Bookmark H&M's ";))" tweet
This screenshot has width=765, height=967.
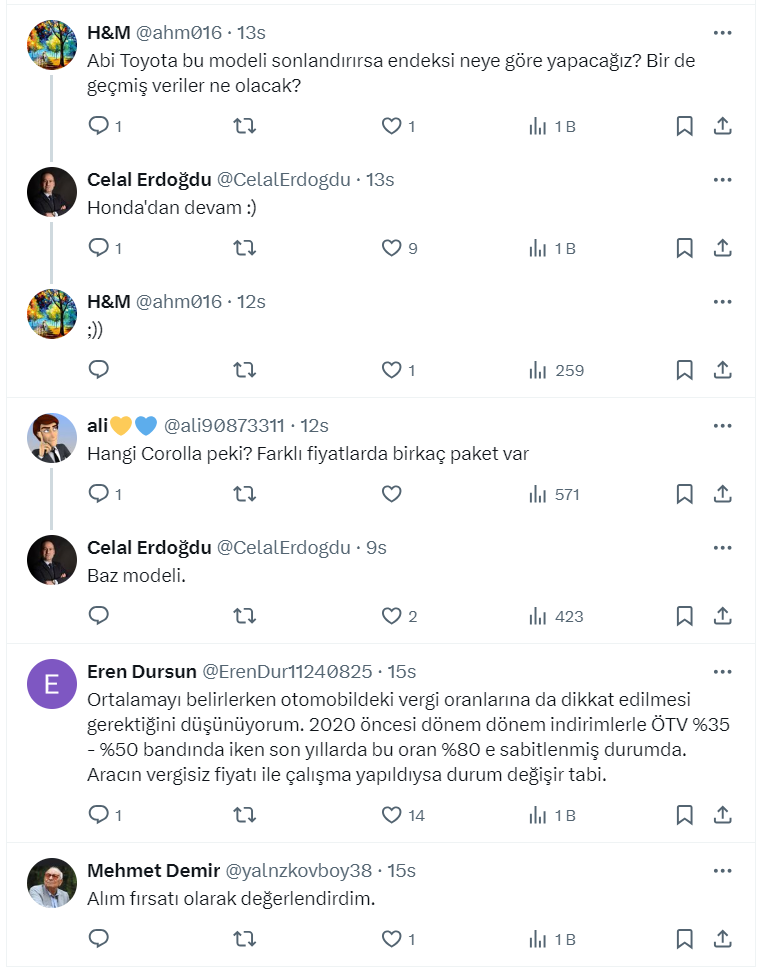pyautogui.click(x=684, y=370)
